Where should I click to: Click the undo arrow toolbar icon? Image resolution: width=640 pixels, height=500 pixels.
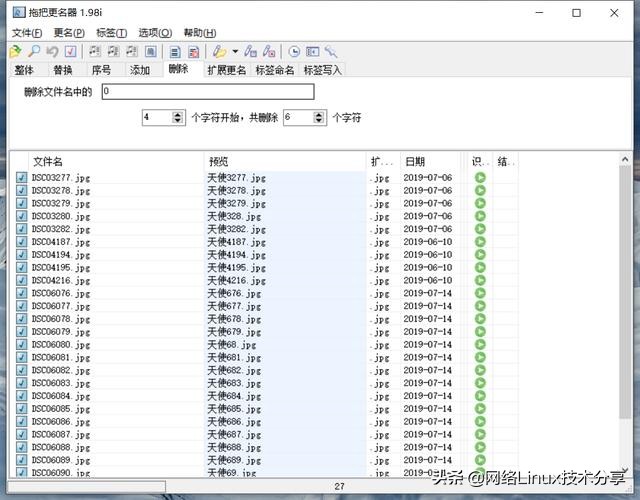coord(52,51)
